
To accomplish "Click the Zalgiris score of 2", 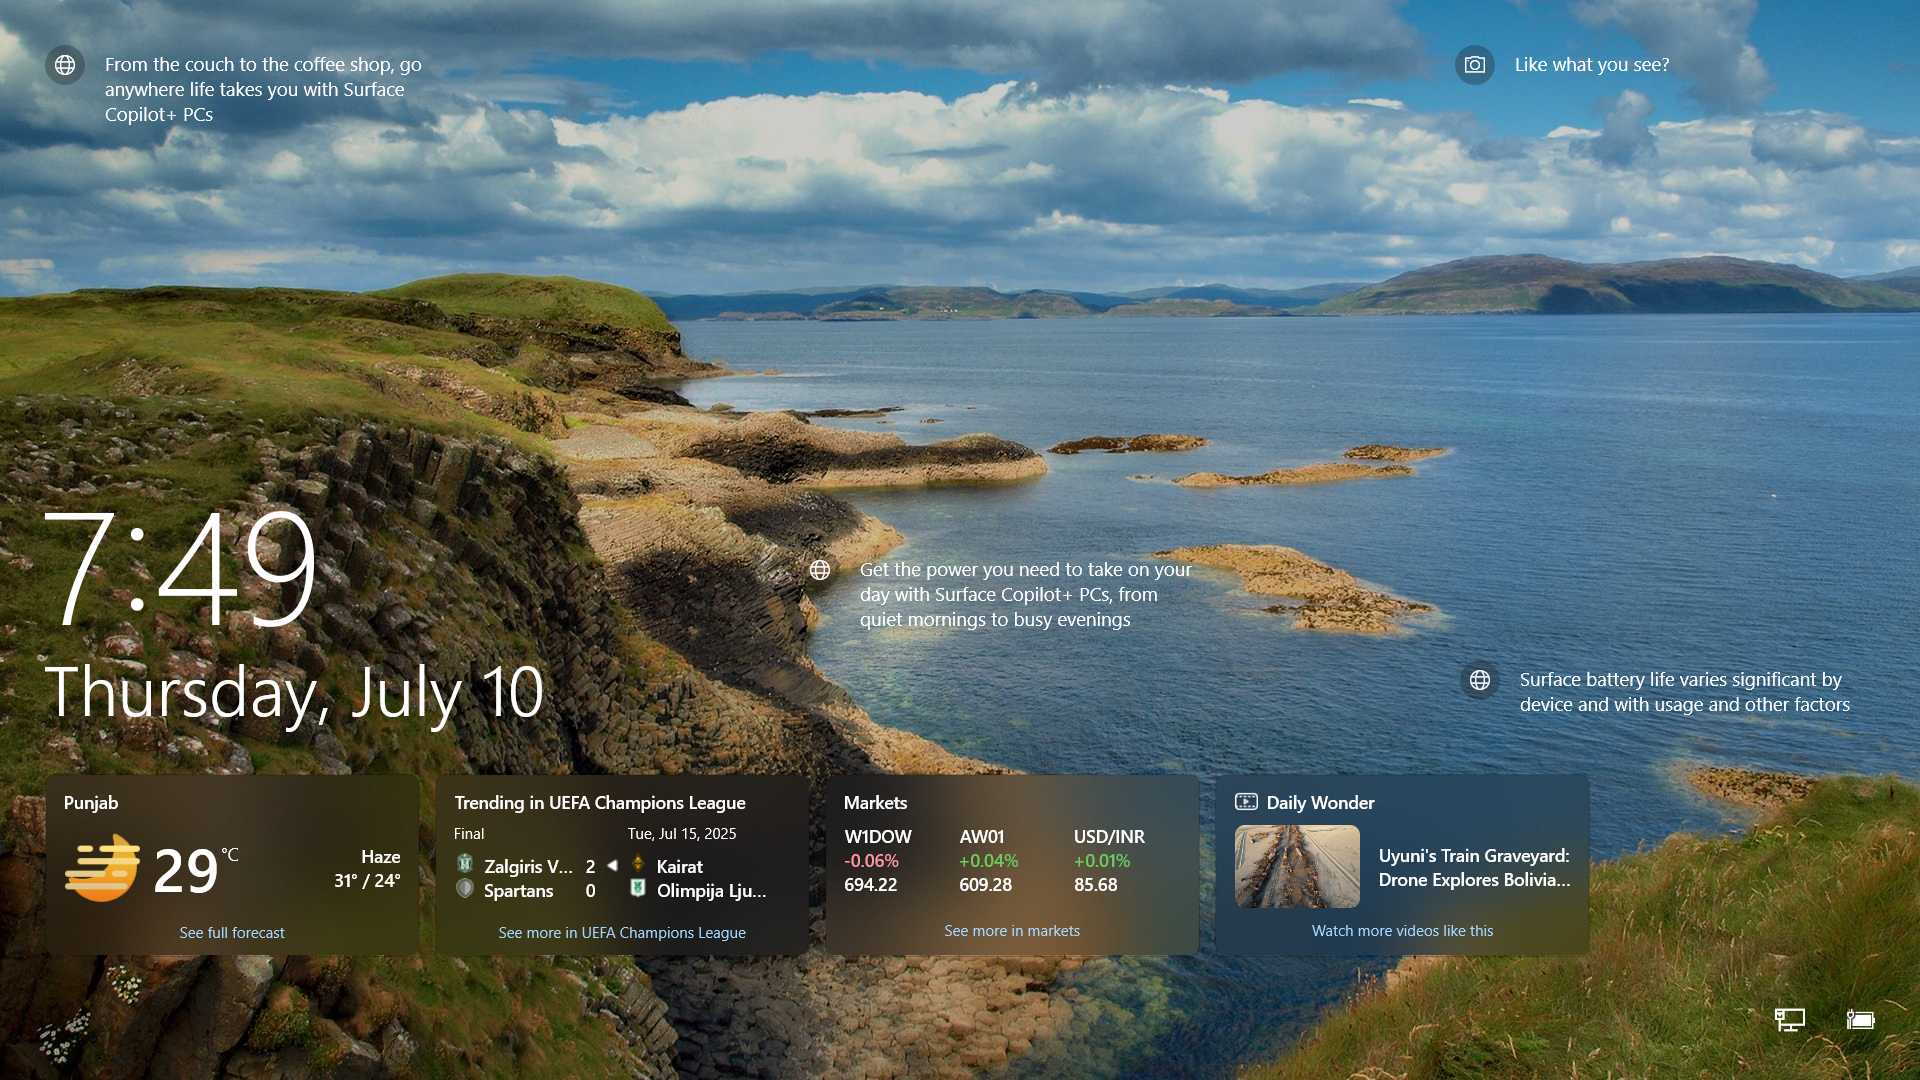I will 590,866.
